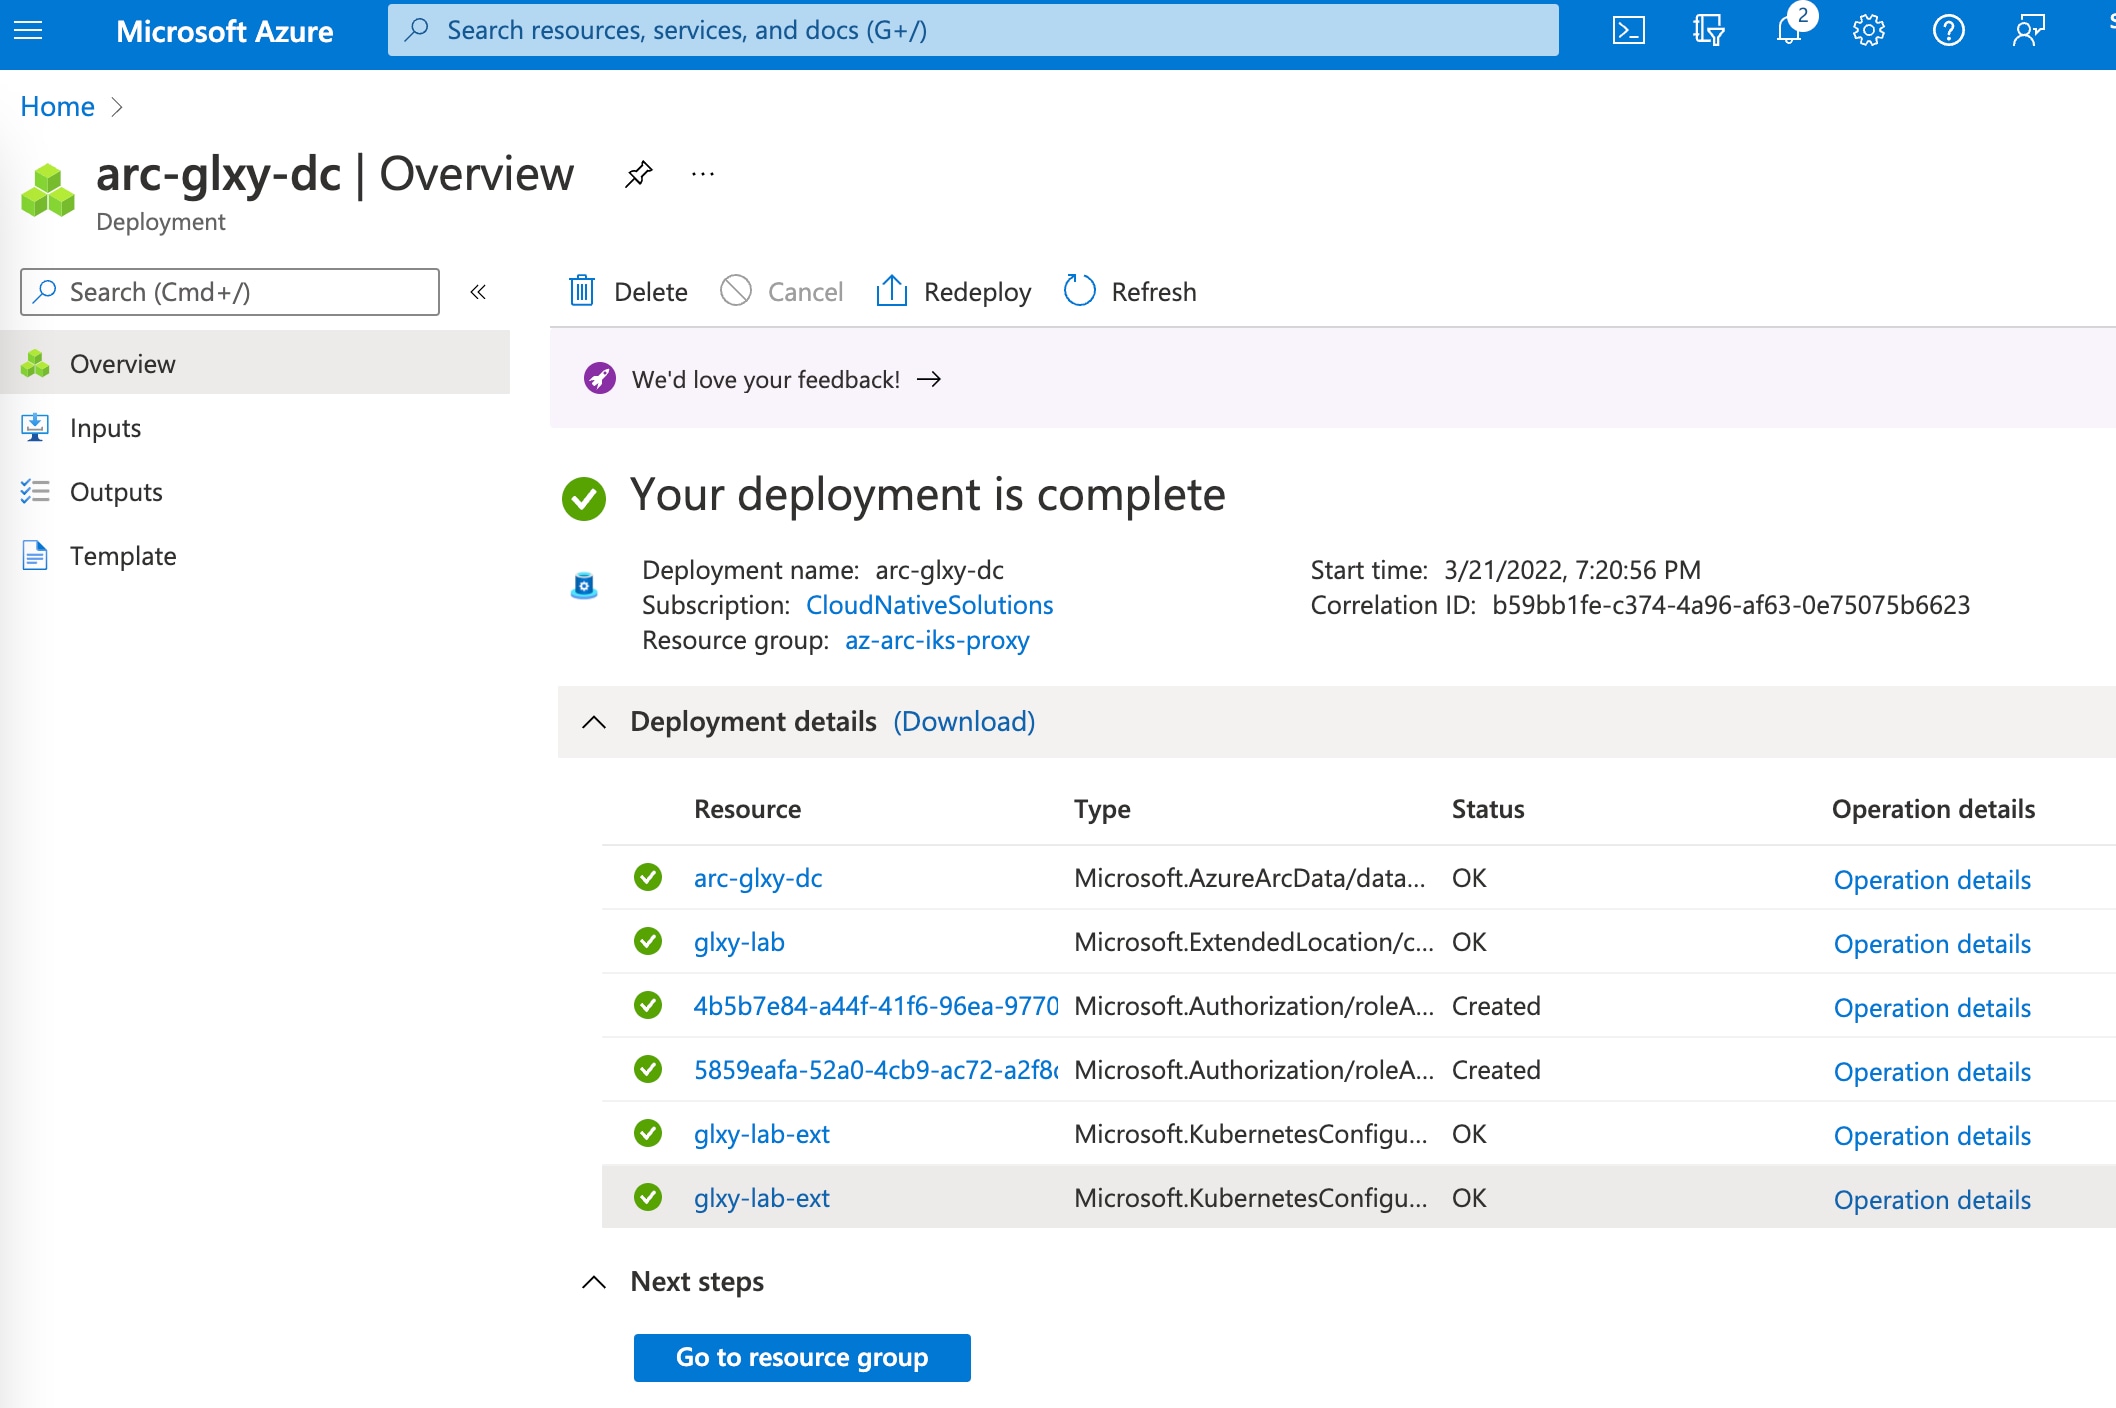Open the Azure portal hamburger menu
Screen dimensions: 2116x1408
[x=28, y=31]
